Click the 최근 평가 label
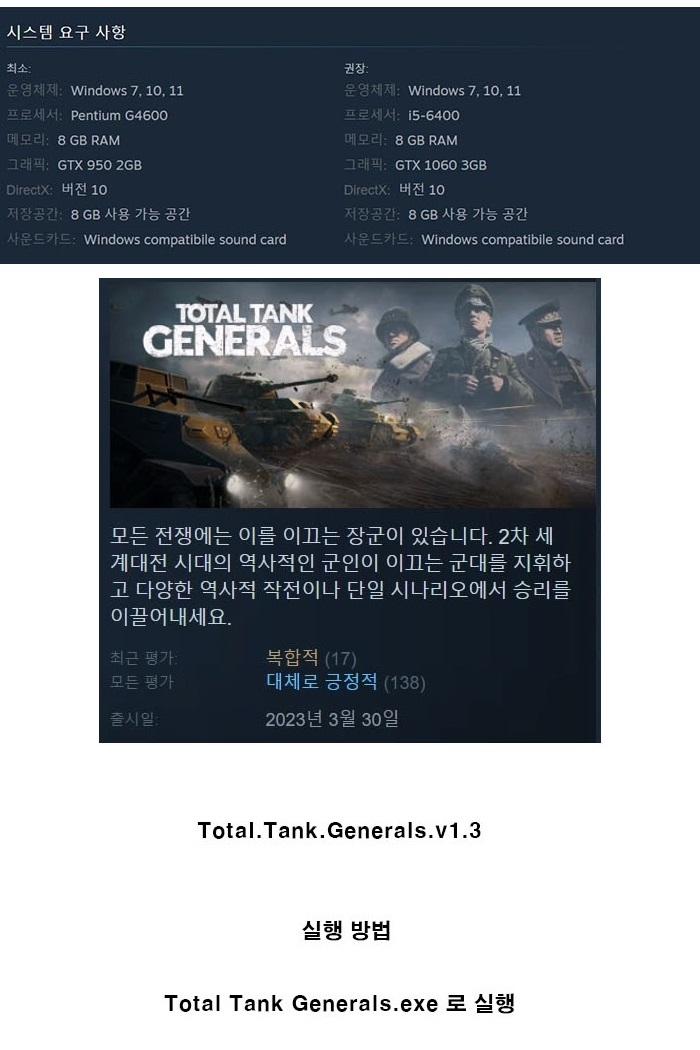The image size is (700, 1050). [x=143, y=658]
